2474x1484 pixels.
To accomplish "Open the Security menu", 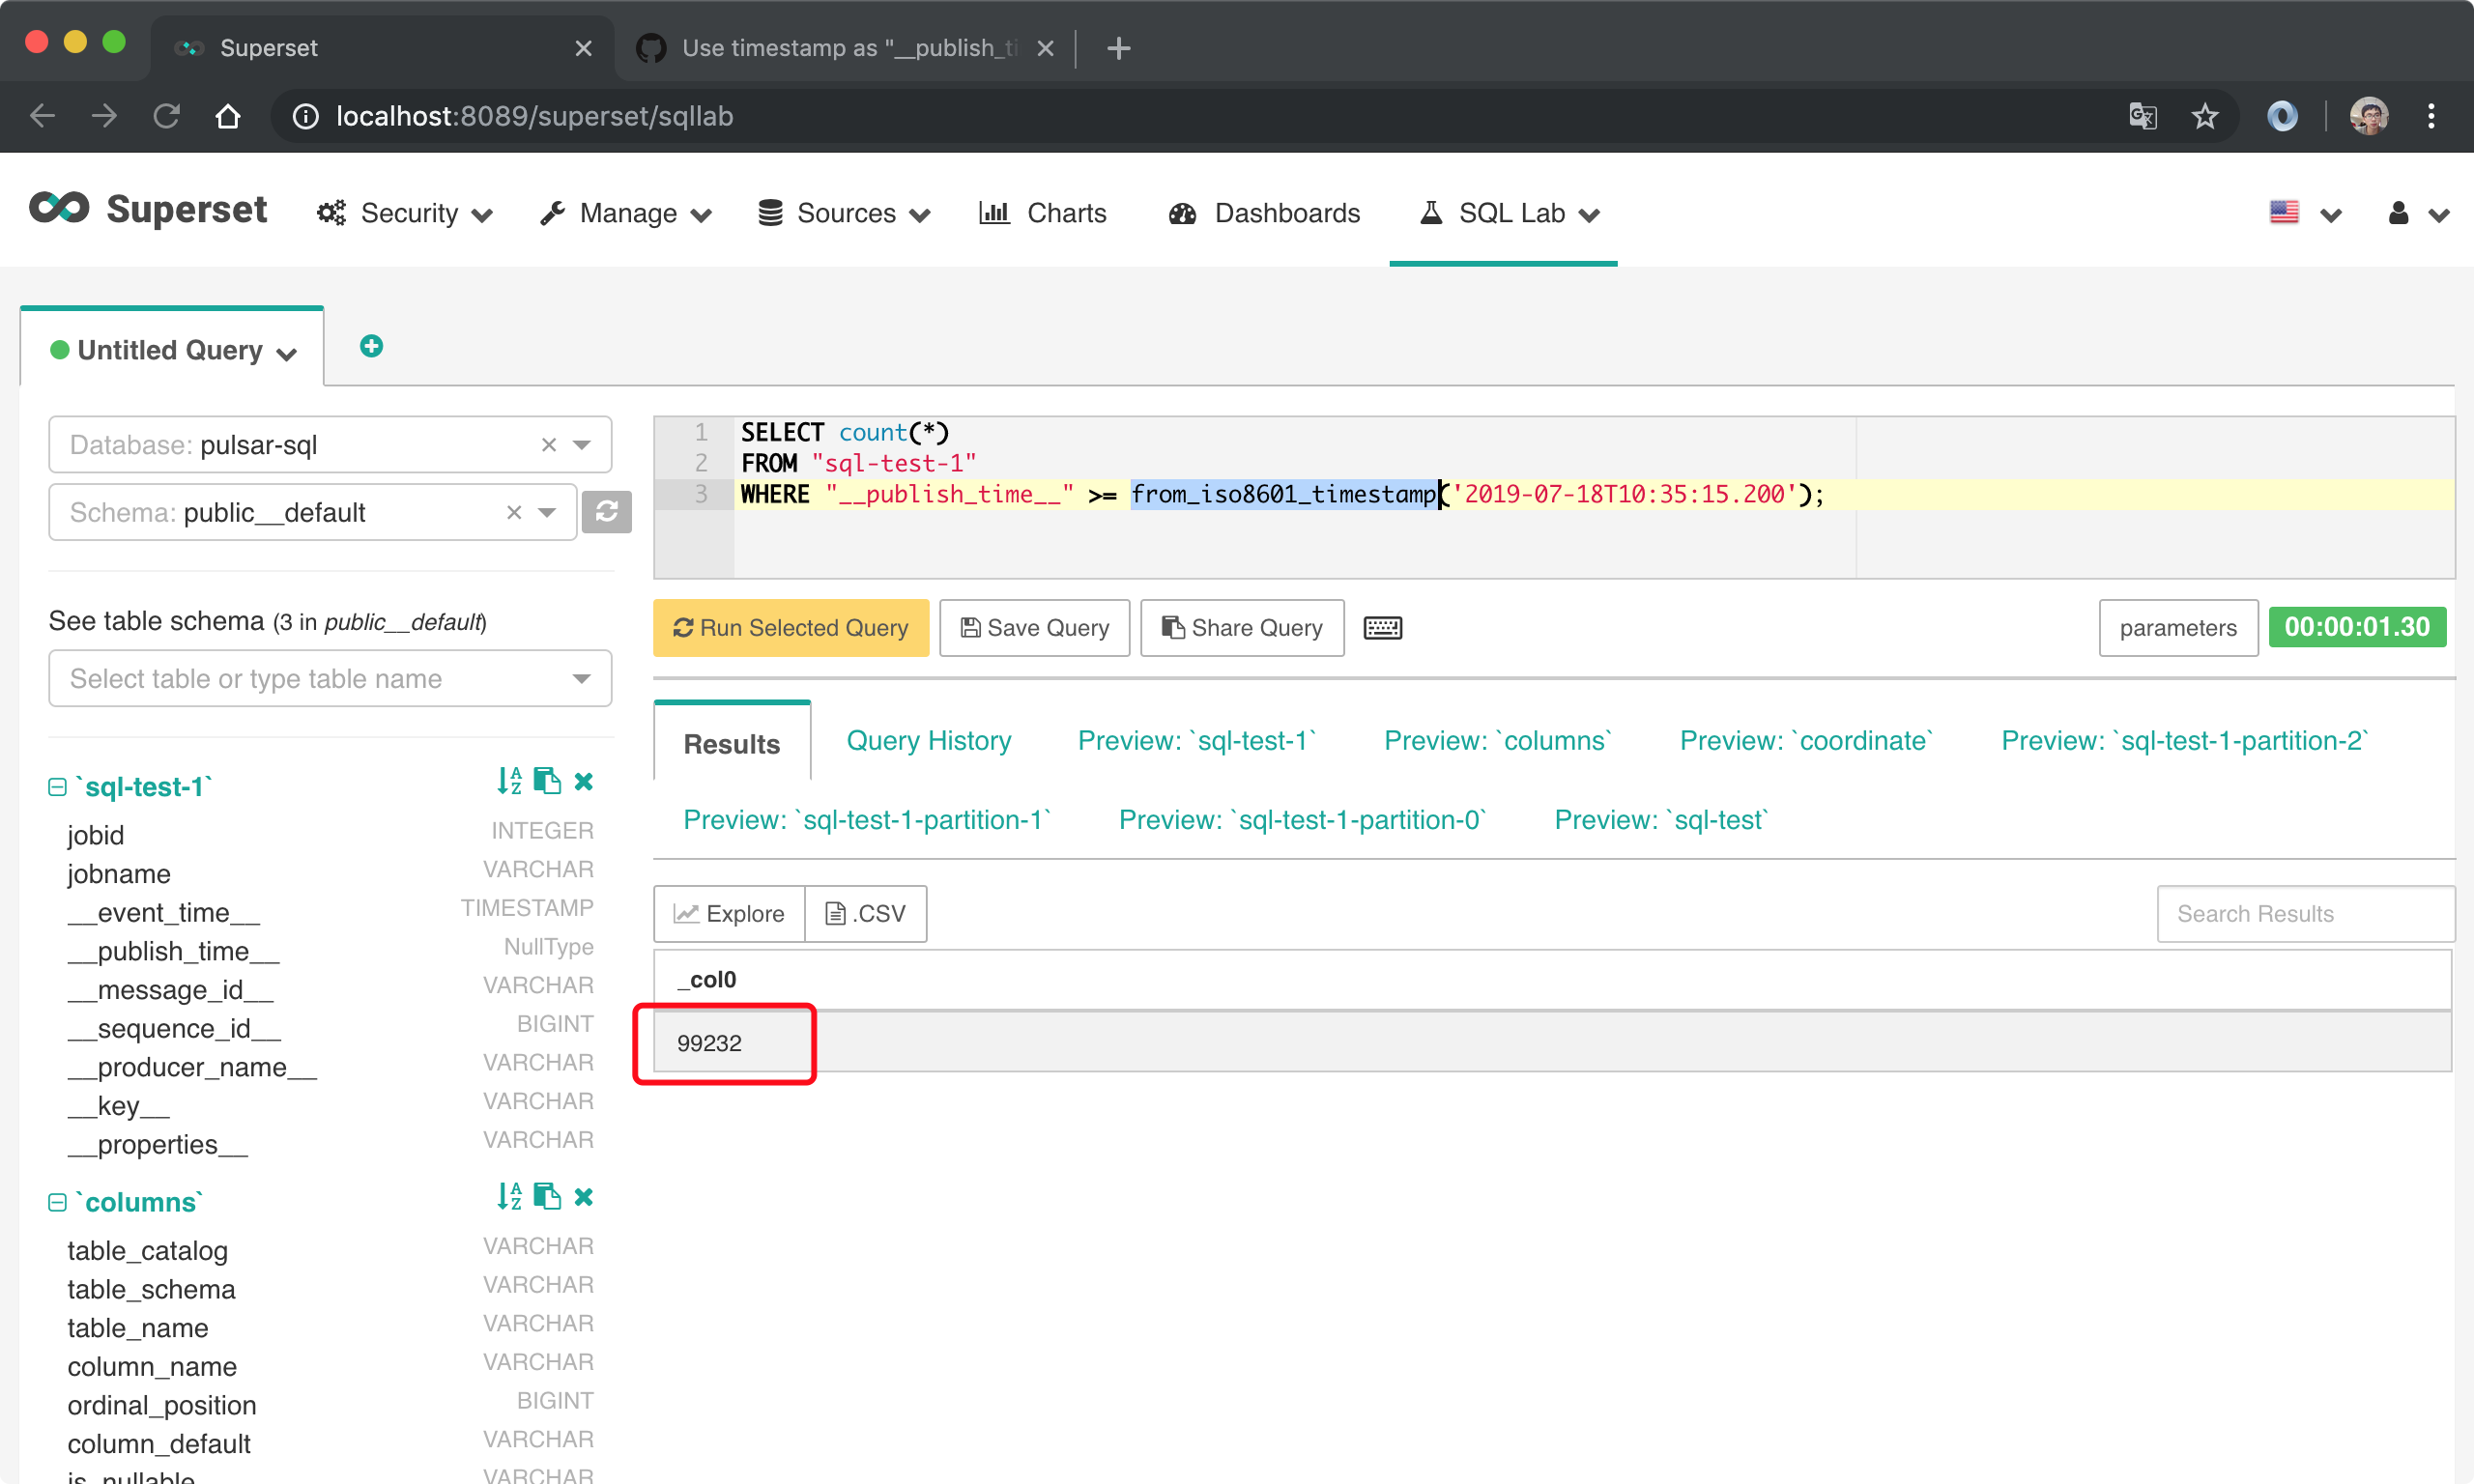I will (404, 213).
